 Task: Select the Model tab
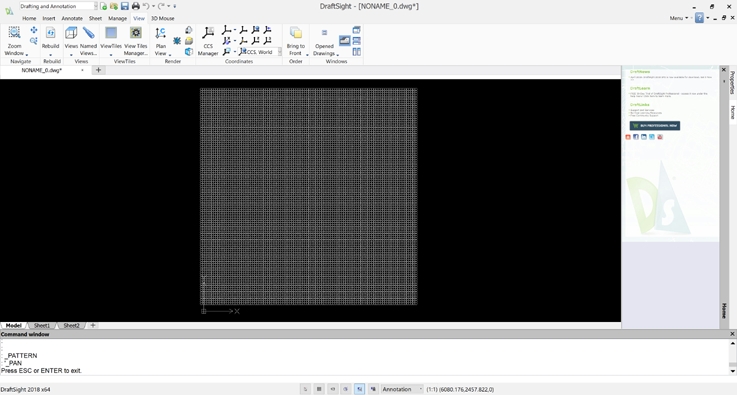[x=14, y=325]
